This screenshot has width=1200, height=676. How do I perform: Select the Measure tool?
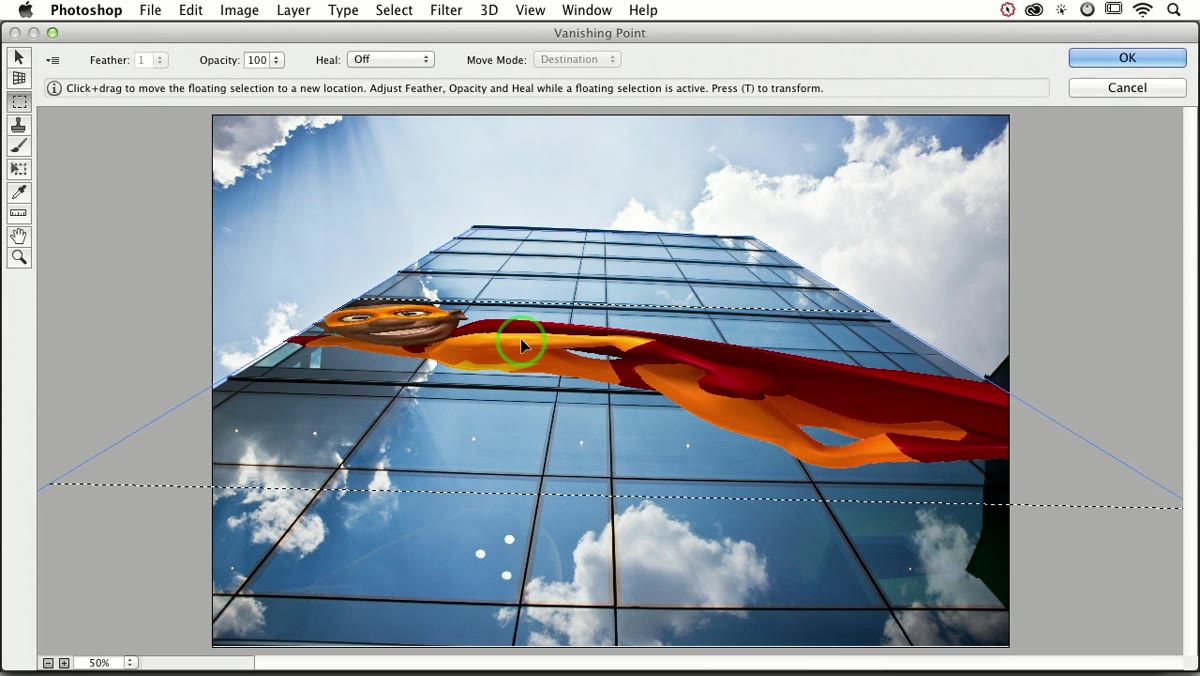click(19, 214)
